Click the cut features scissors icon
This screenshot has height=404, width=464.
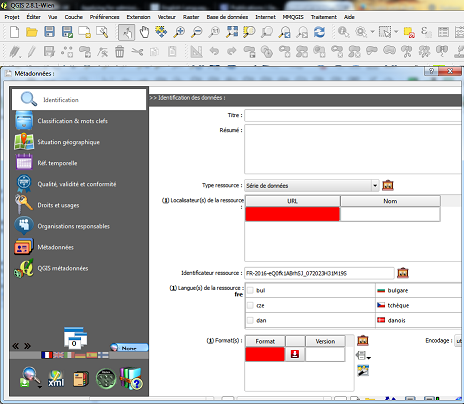pyautogui.click(x=137, y=52)
